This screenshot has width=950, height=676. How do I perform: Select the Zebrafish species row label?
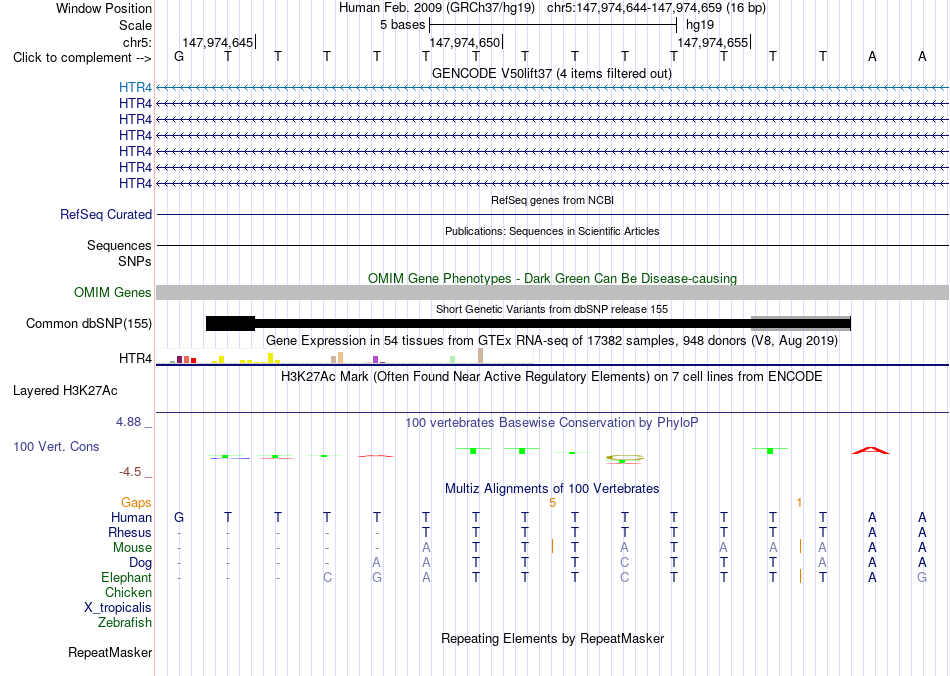pyautogui.click(x=125, y=622)
